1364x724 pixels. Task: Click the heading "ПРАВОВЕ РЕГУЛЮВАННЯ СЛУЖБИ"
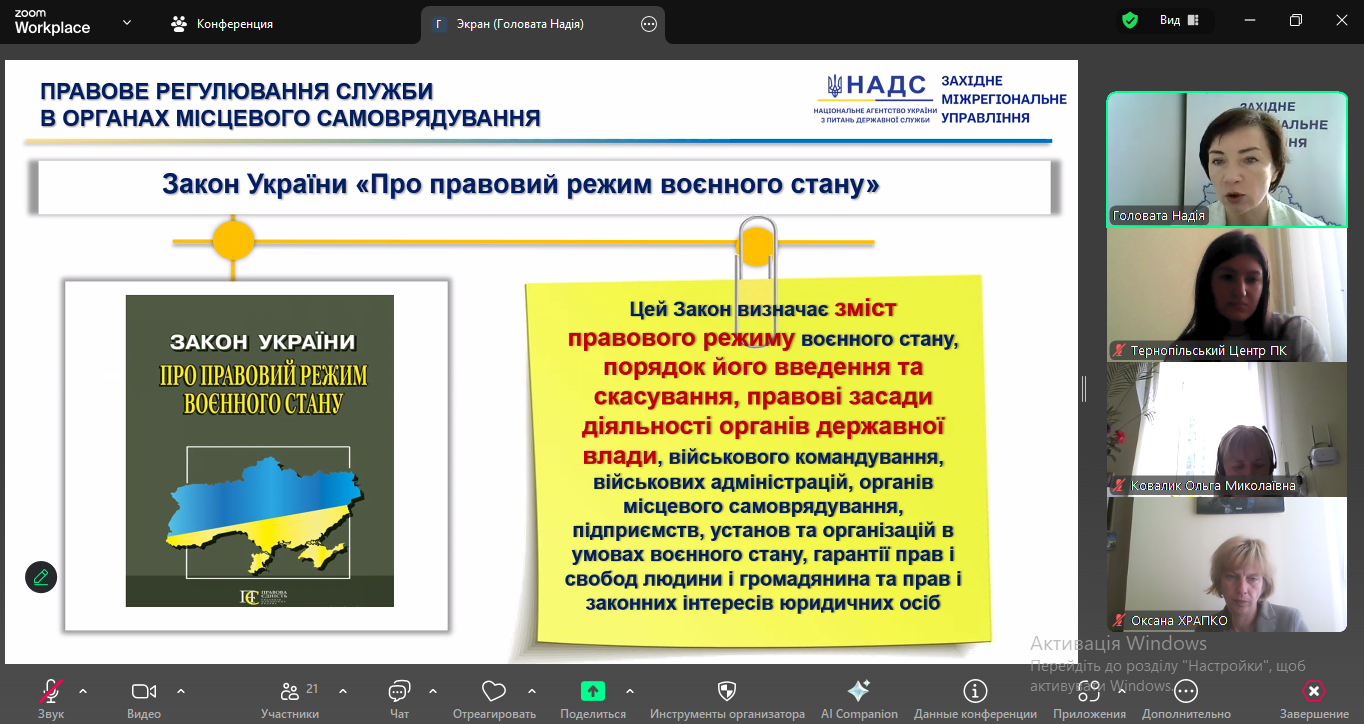click(237, 91)
